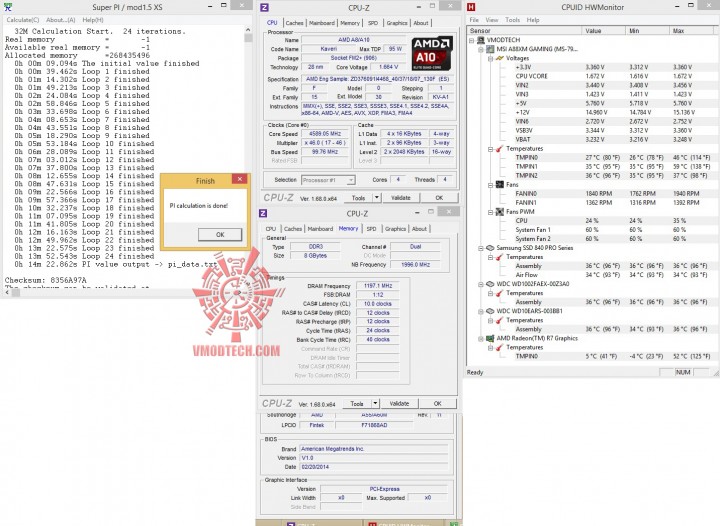This screenshot has height=526, width=720.
Task: Click the Core Speed 4589.05 MHz field
Action: (x=325, y=134)
